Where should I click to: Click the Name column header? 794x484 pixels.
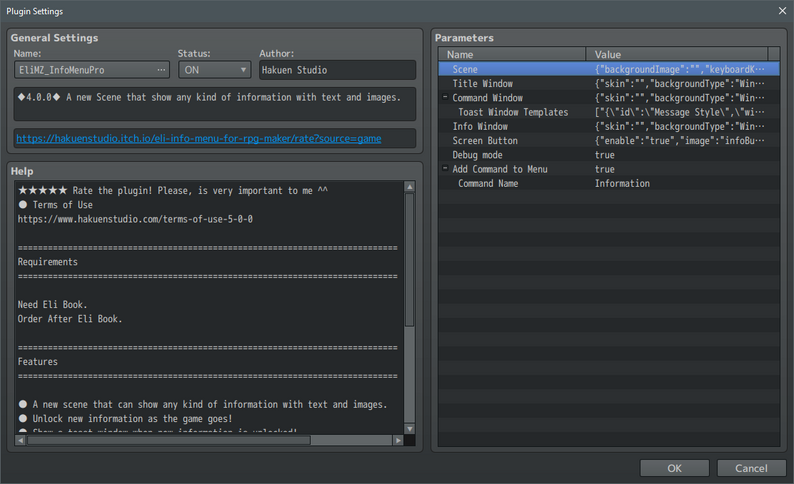pos(512,54)
